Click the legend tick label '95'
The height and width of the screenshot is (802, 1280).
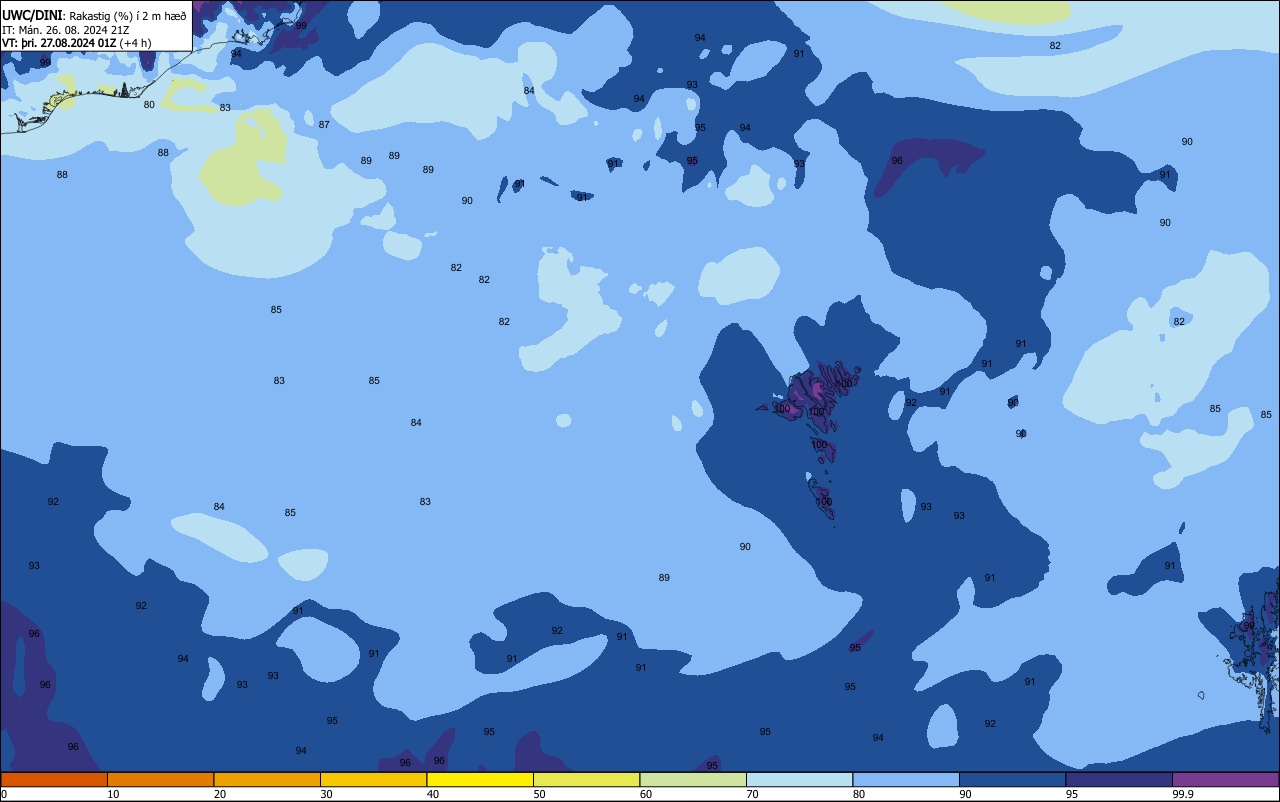(x=1072, y=794)
